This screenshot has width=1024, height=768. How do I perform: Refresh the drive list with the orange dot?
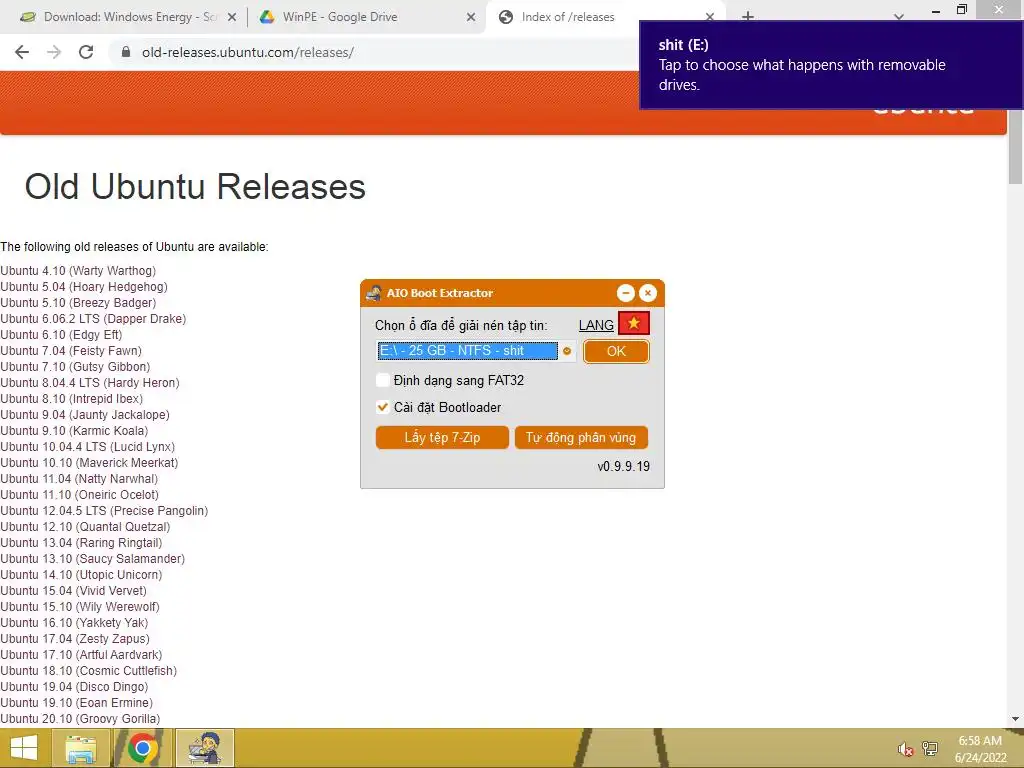tap(567, 351)
